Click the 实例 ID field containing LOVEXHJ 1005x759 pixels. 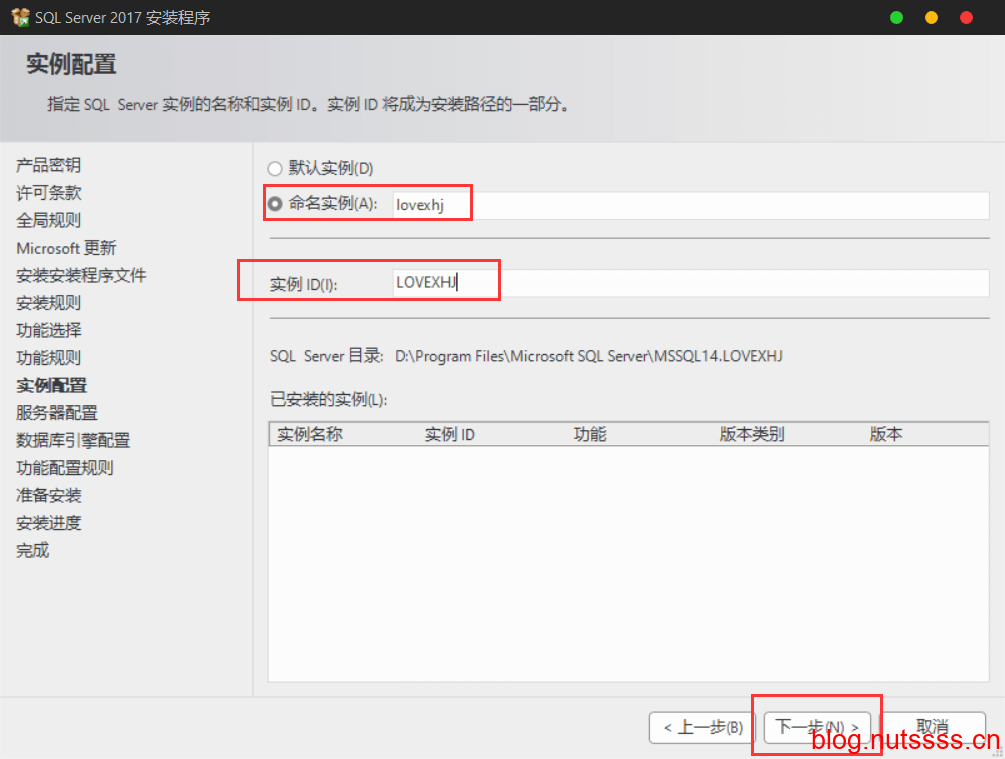click(x=690, y=283)
